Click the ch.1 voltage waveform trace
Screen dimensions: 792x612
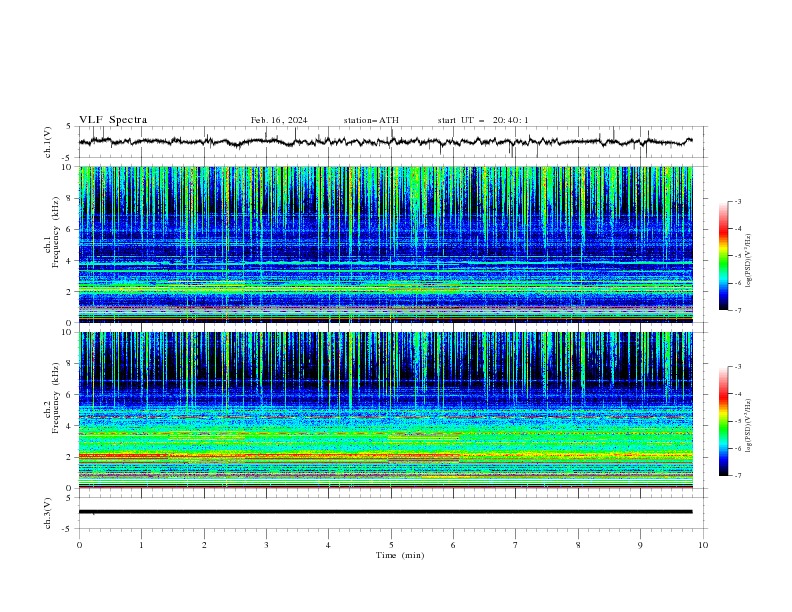coord(385,142)
